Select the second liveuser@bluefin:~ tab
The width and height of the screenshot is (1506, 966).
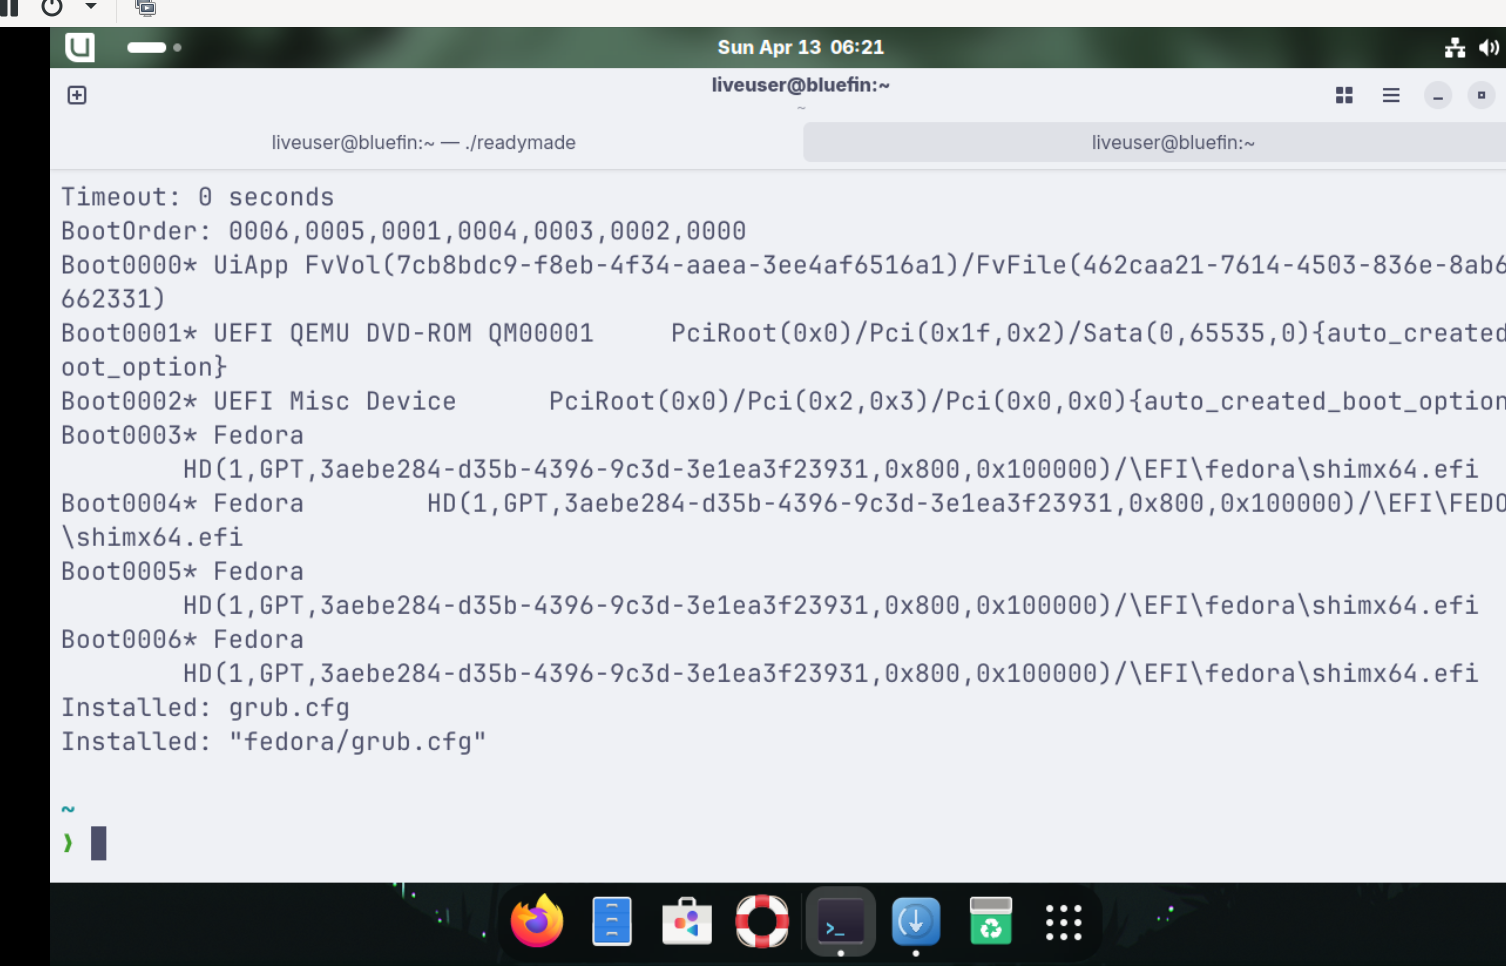1172,142
